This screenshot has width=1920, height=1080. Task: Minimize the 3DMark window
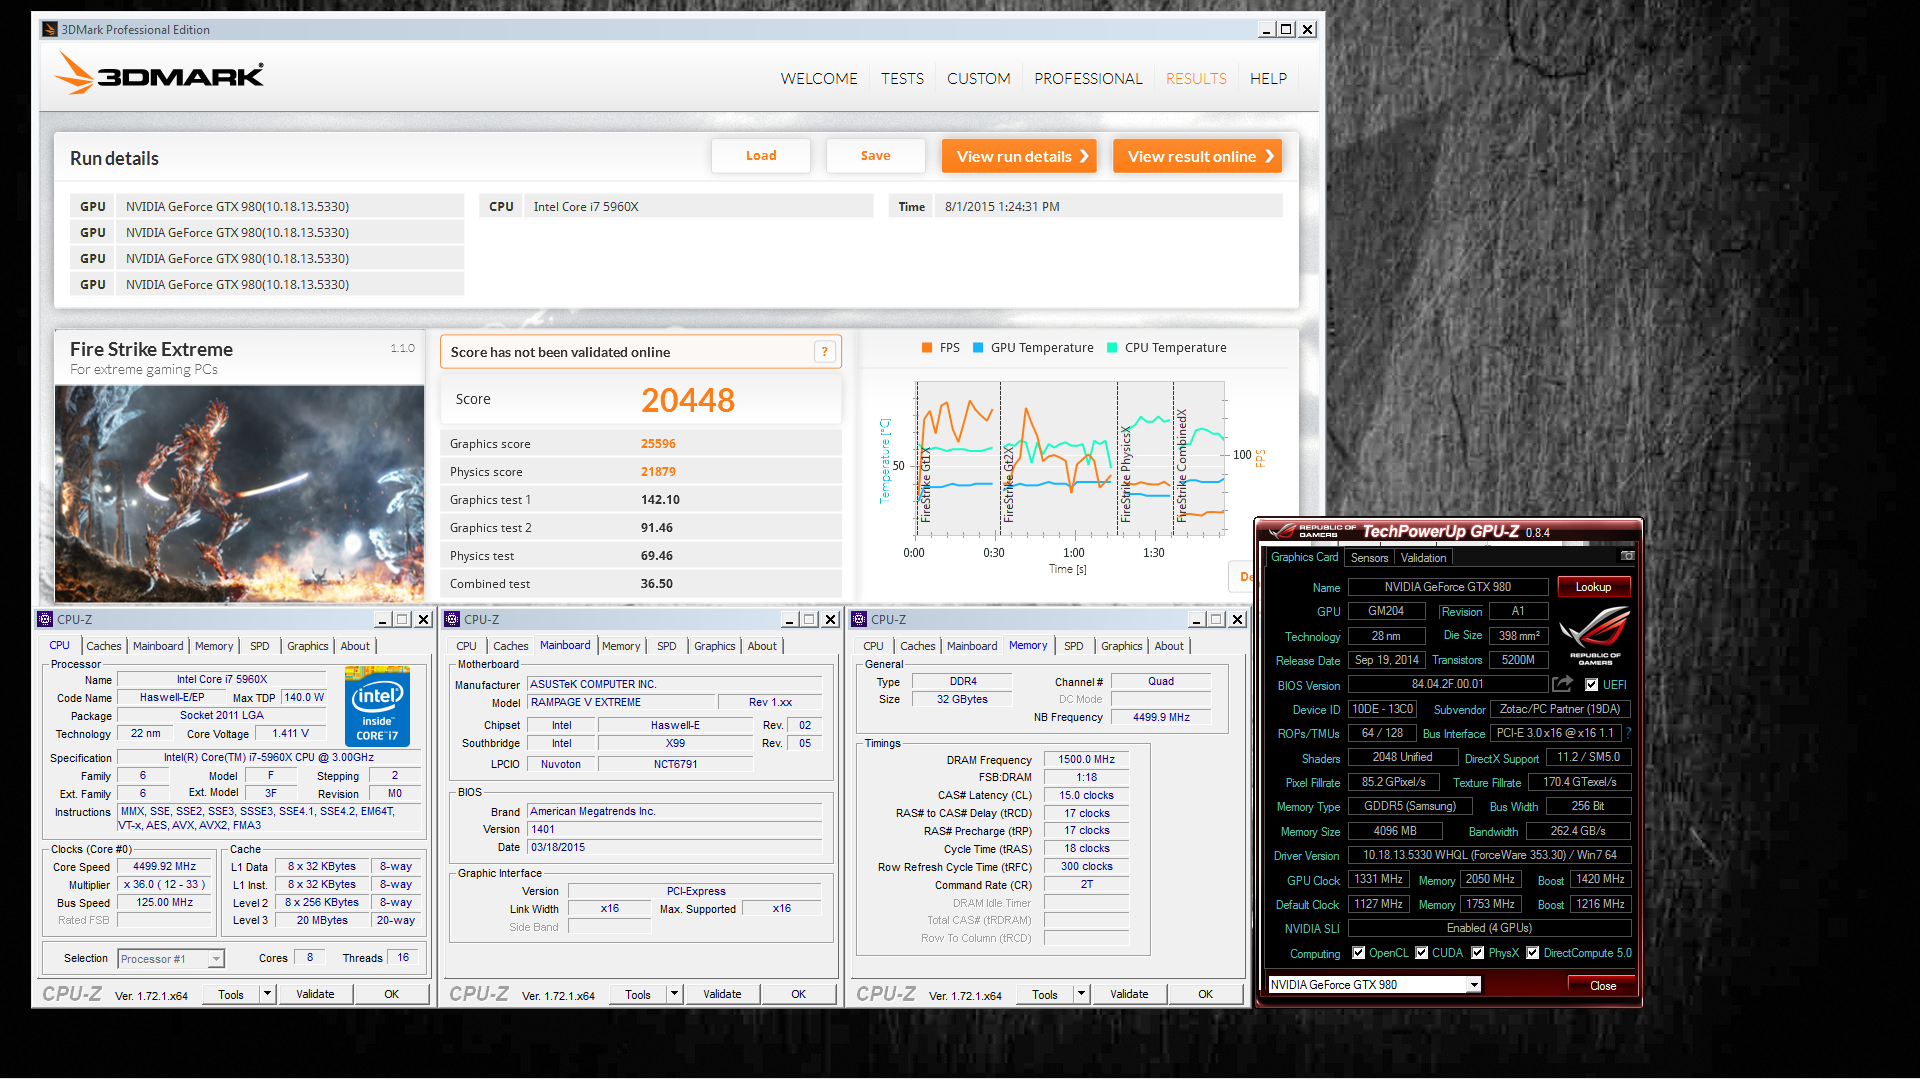[x=1267, y=29]
